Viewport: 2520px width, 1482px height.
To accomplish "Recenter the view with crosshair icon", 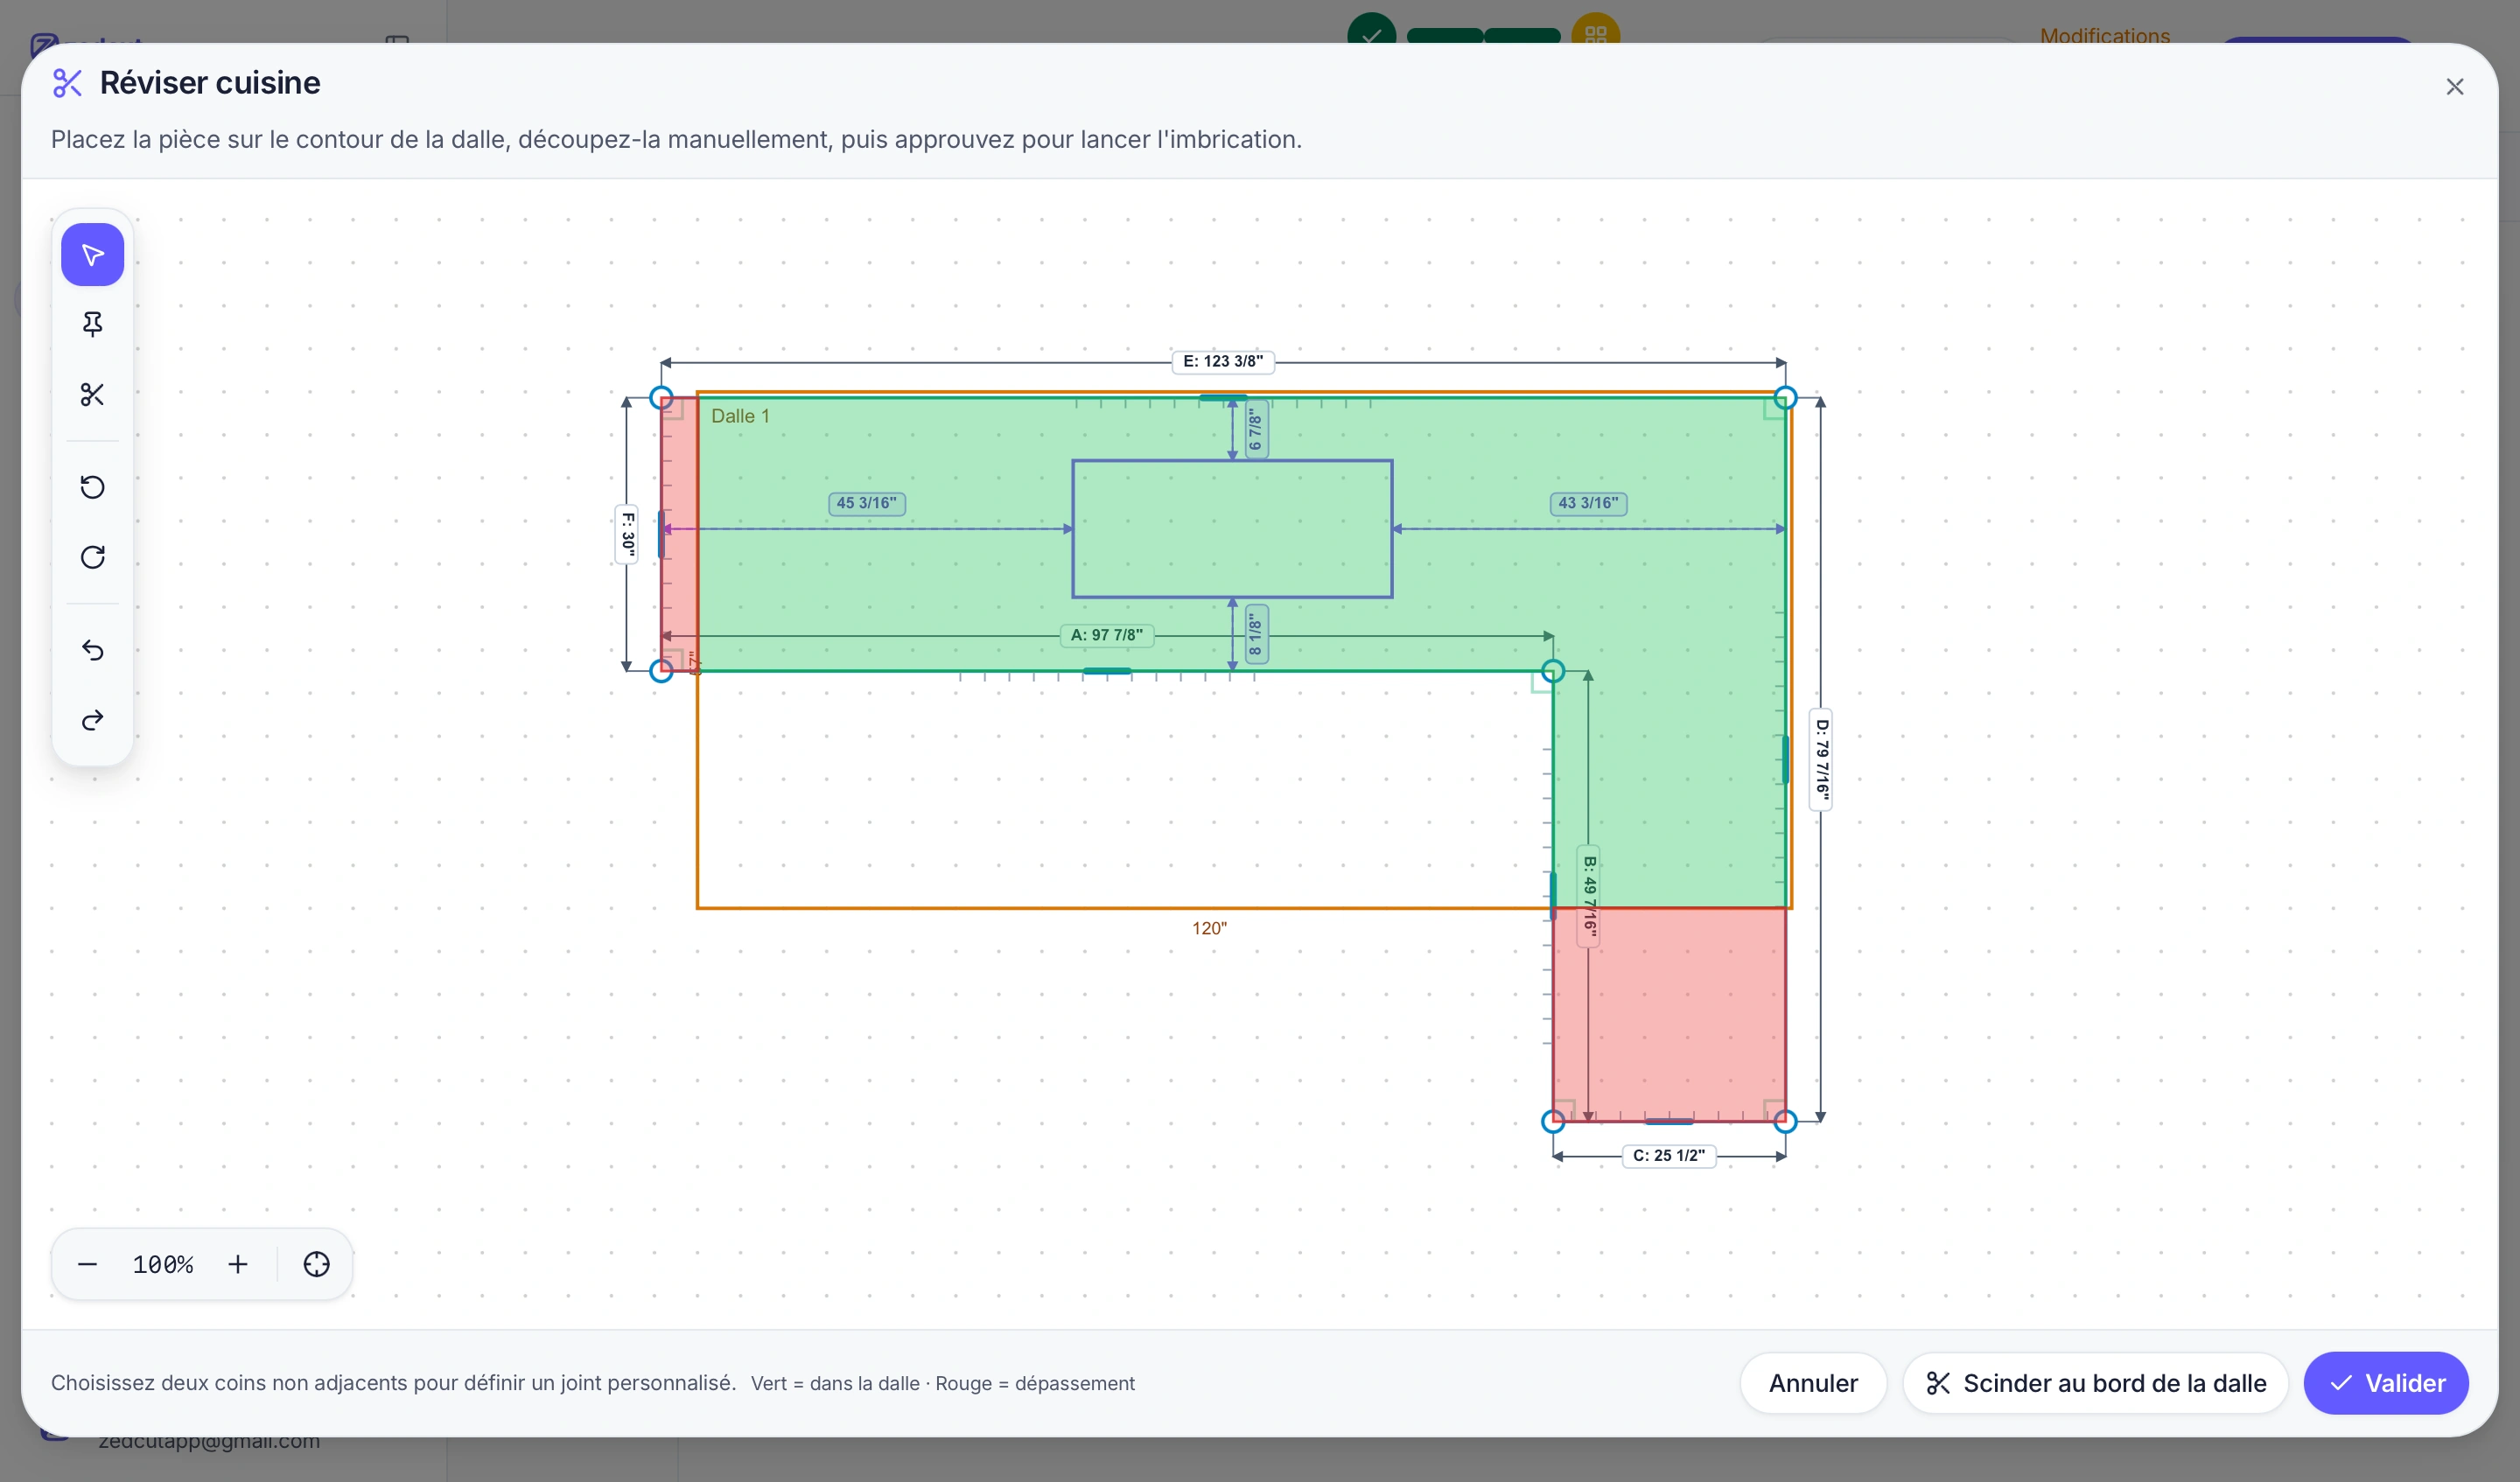I will [316, 1264].
